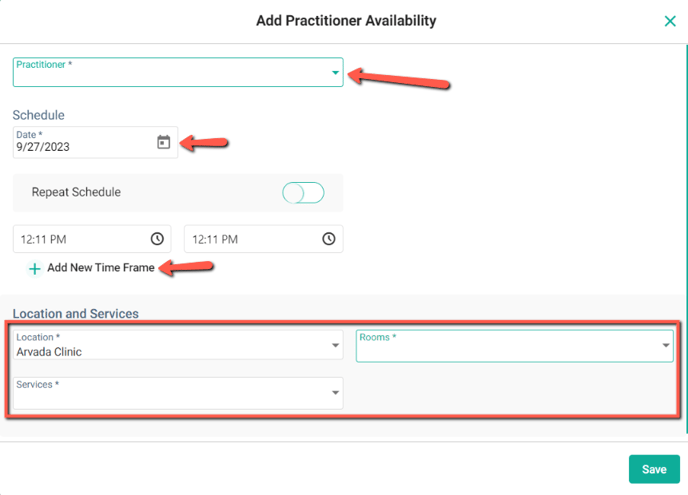The width and height of the screenshot is (688, 495).
Task: Expand the Practitioner dropdown arrow
Action: tap(335, 73)
